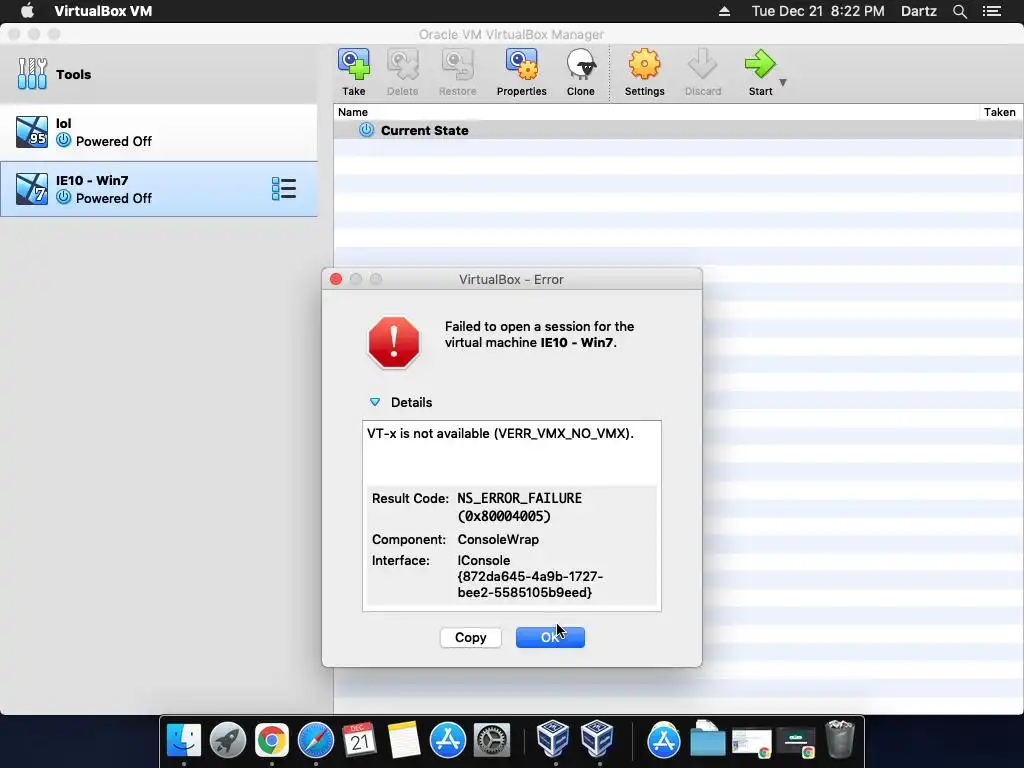Open VM Settings gear icon
This screenshot has width=1024, height=768.
(645, 65)
